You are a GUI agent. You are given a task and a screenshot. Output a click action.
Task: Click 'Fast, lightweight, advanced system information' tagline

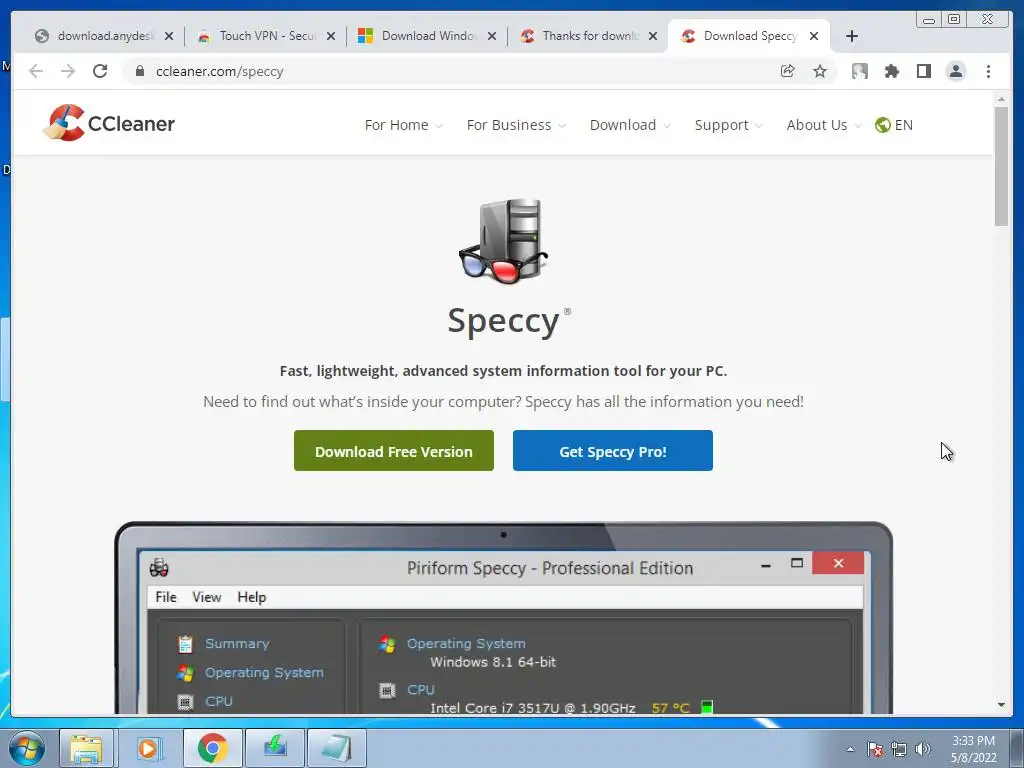[504, 371]
